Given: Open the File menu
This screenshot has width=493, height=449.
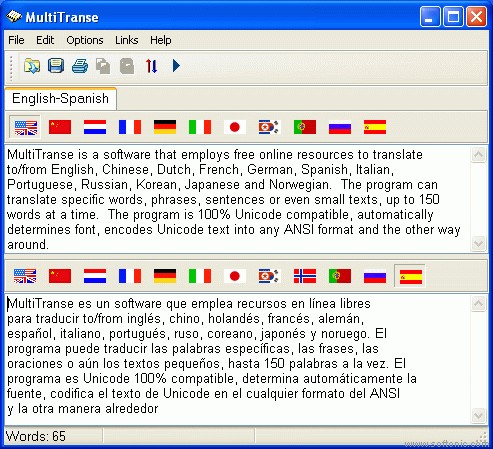Looking at the screenshot, I should coord(16,40).
